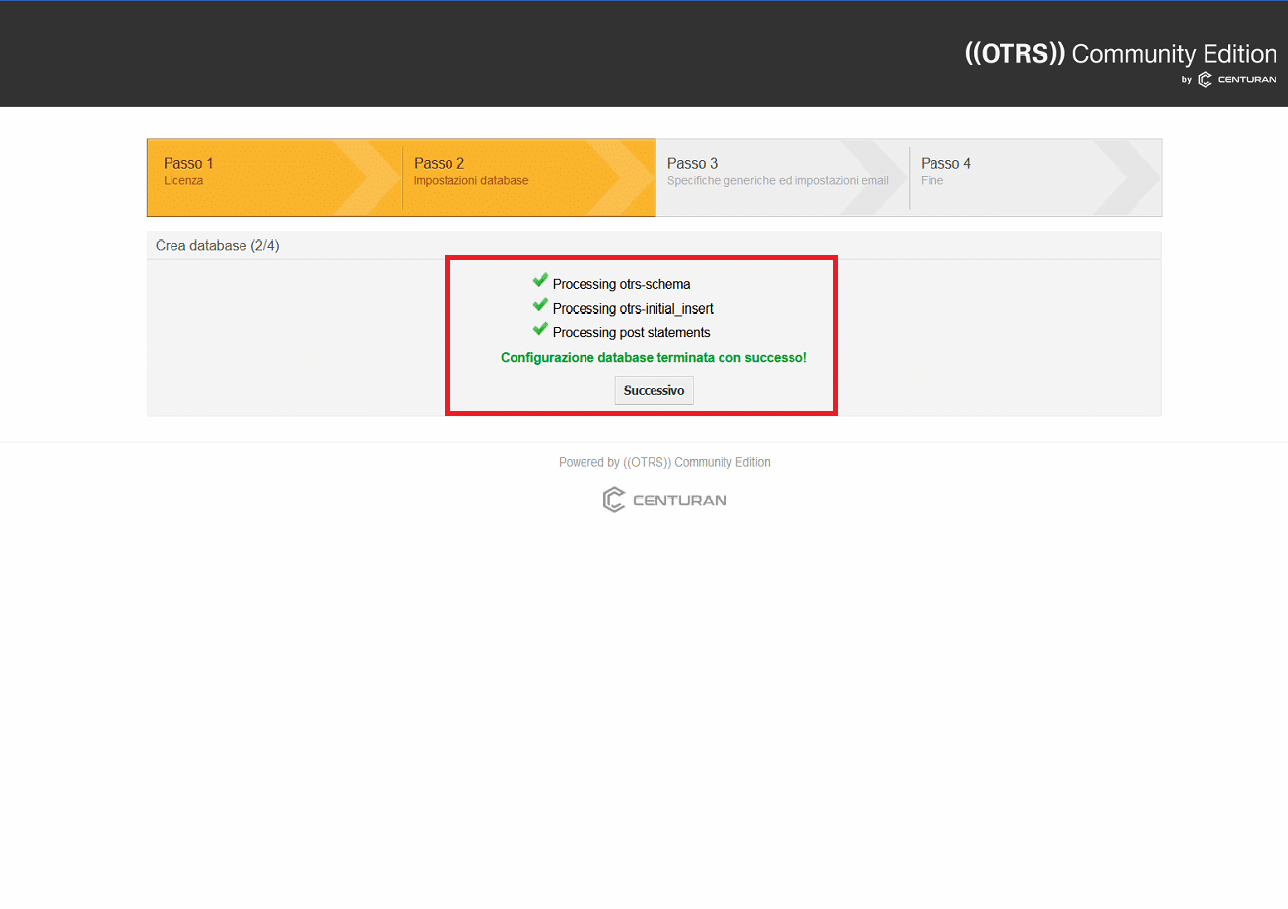Select Passo 4 Fine step
The width and height of the screenshot is (1288, 909).
pyautogui.click(x=1036, y=177)
